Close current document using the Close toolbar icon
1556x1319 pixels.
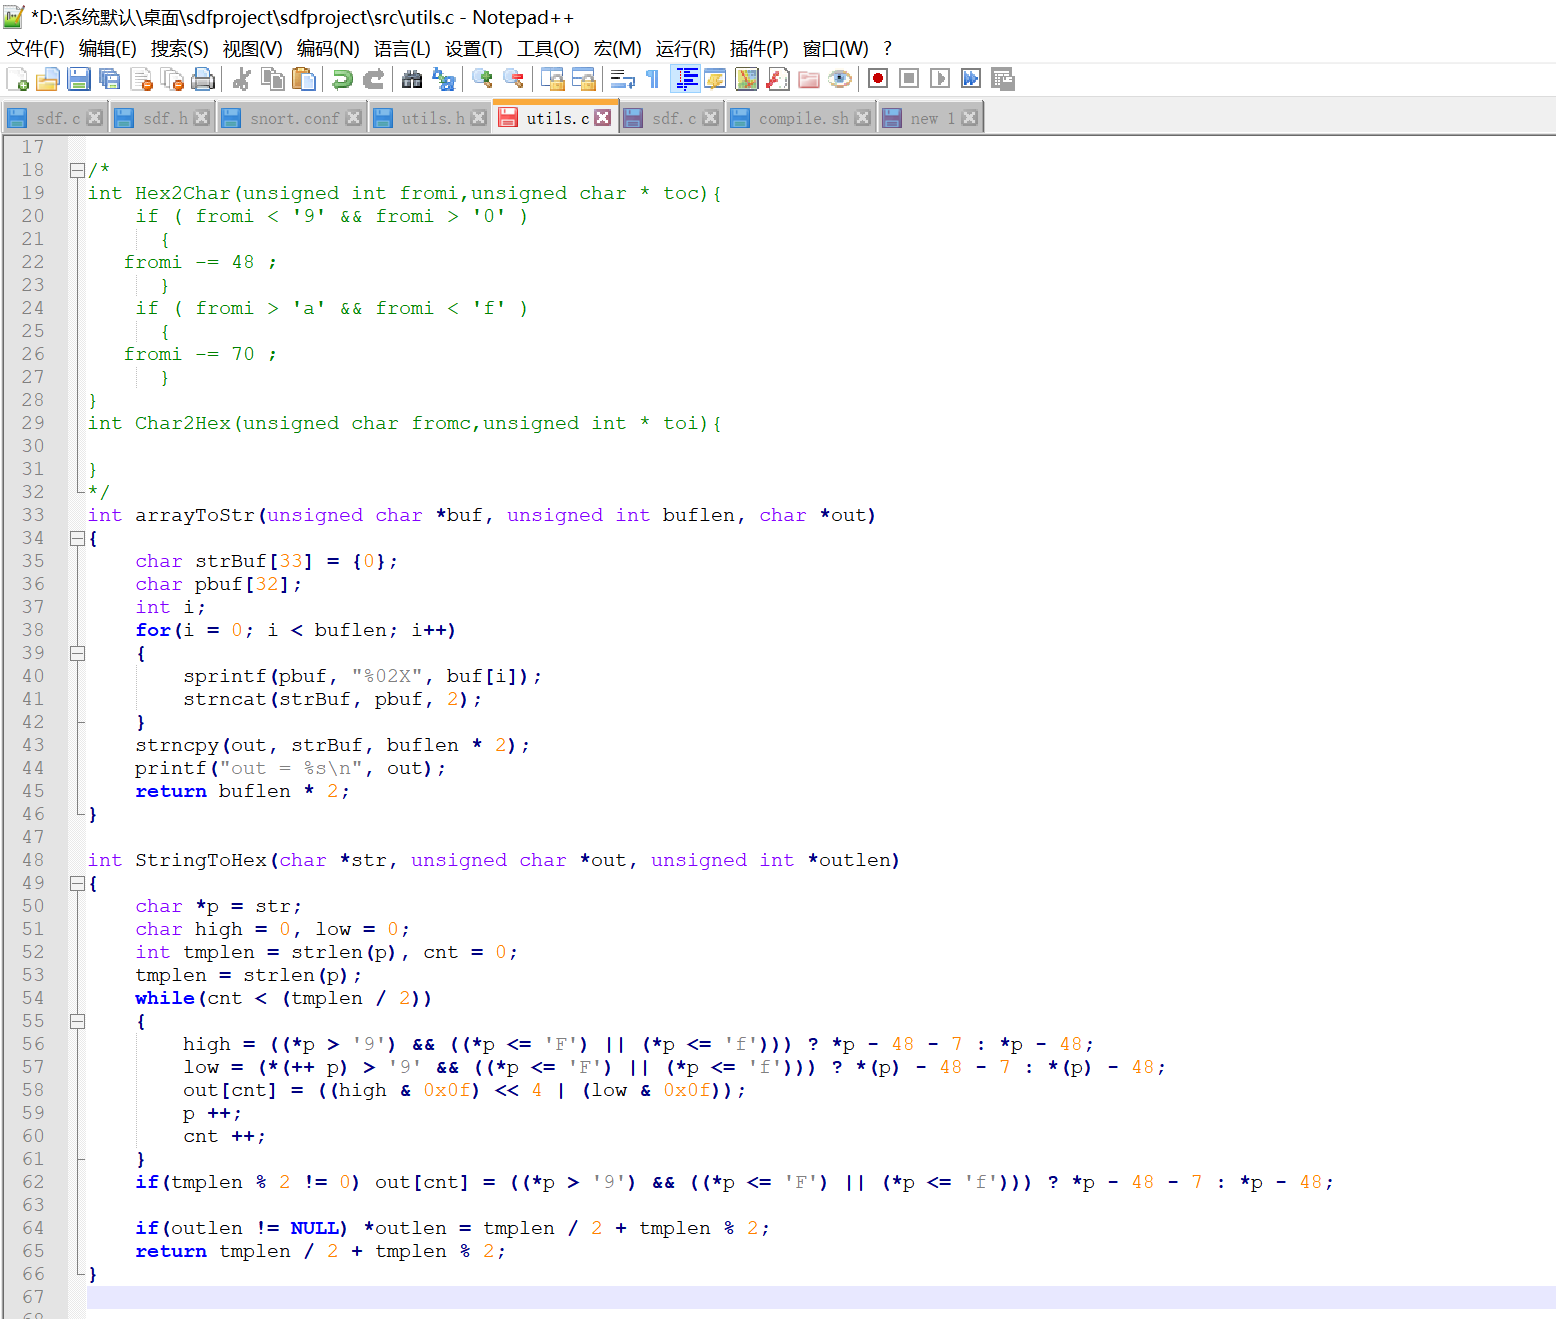tap(141, 79)
